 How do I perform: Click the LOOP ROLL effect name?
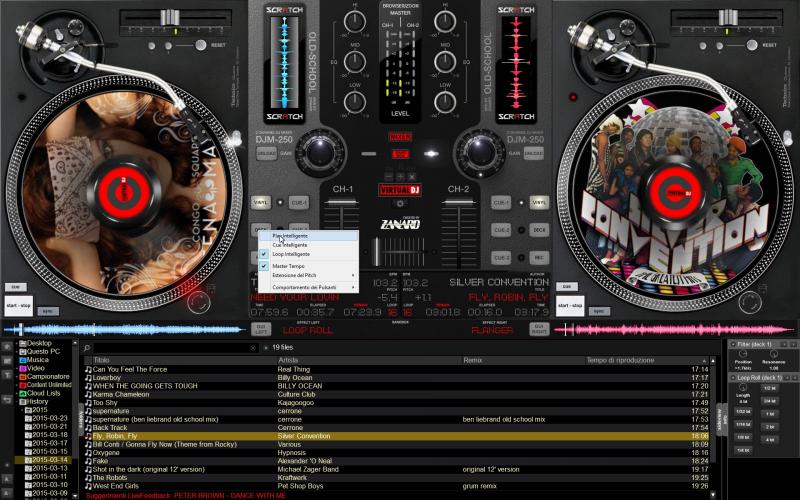(308, 331)
